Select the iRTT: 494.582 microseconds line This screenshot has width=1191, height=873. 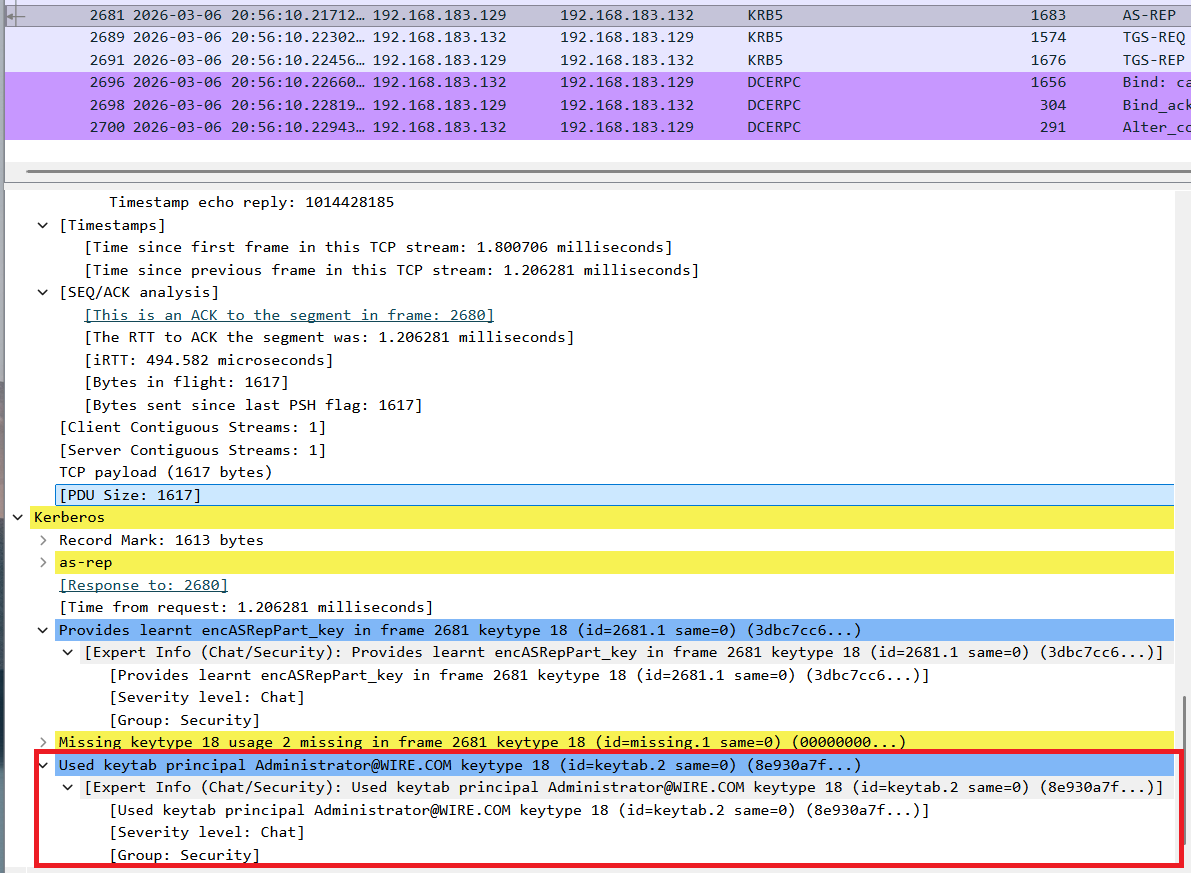tap(209, 360)
